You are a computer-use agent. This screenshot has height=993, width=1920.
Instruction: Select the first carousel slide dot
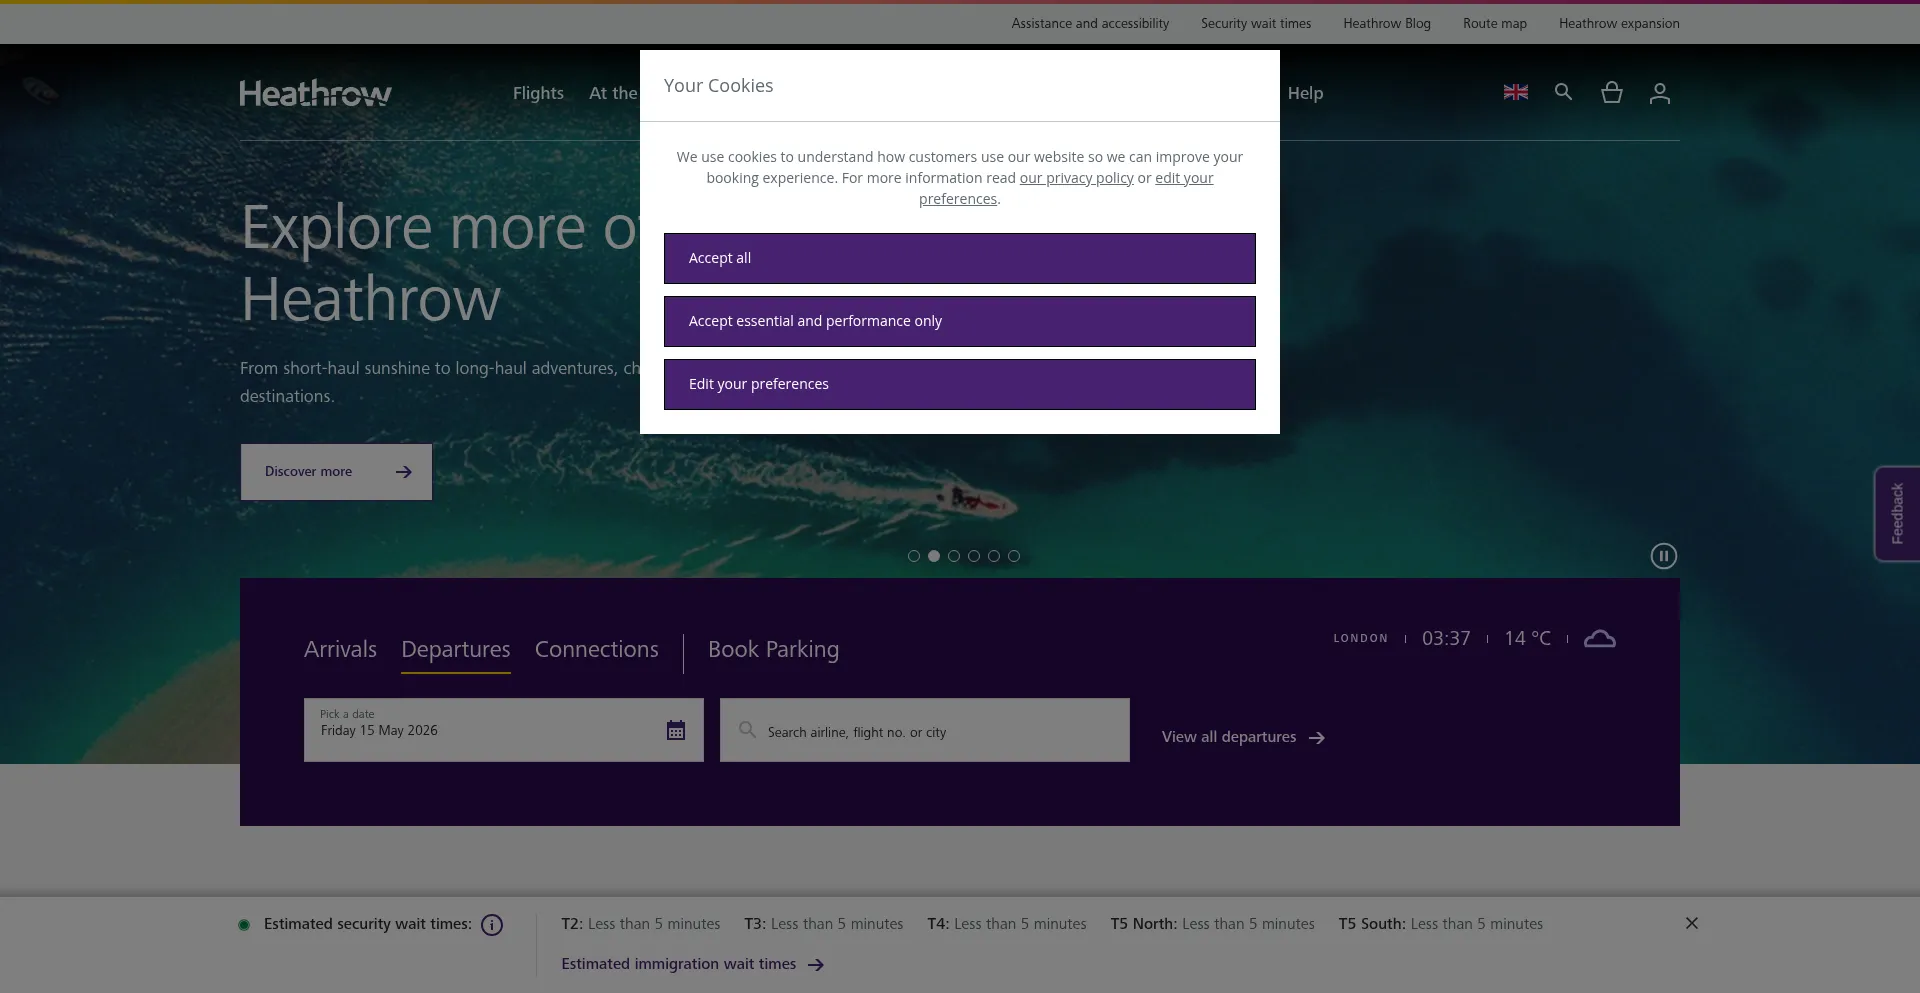click(x=913, y=556)
